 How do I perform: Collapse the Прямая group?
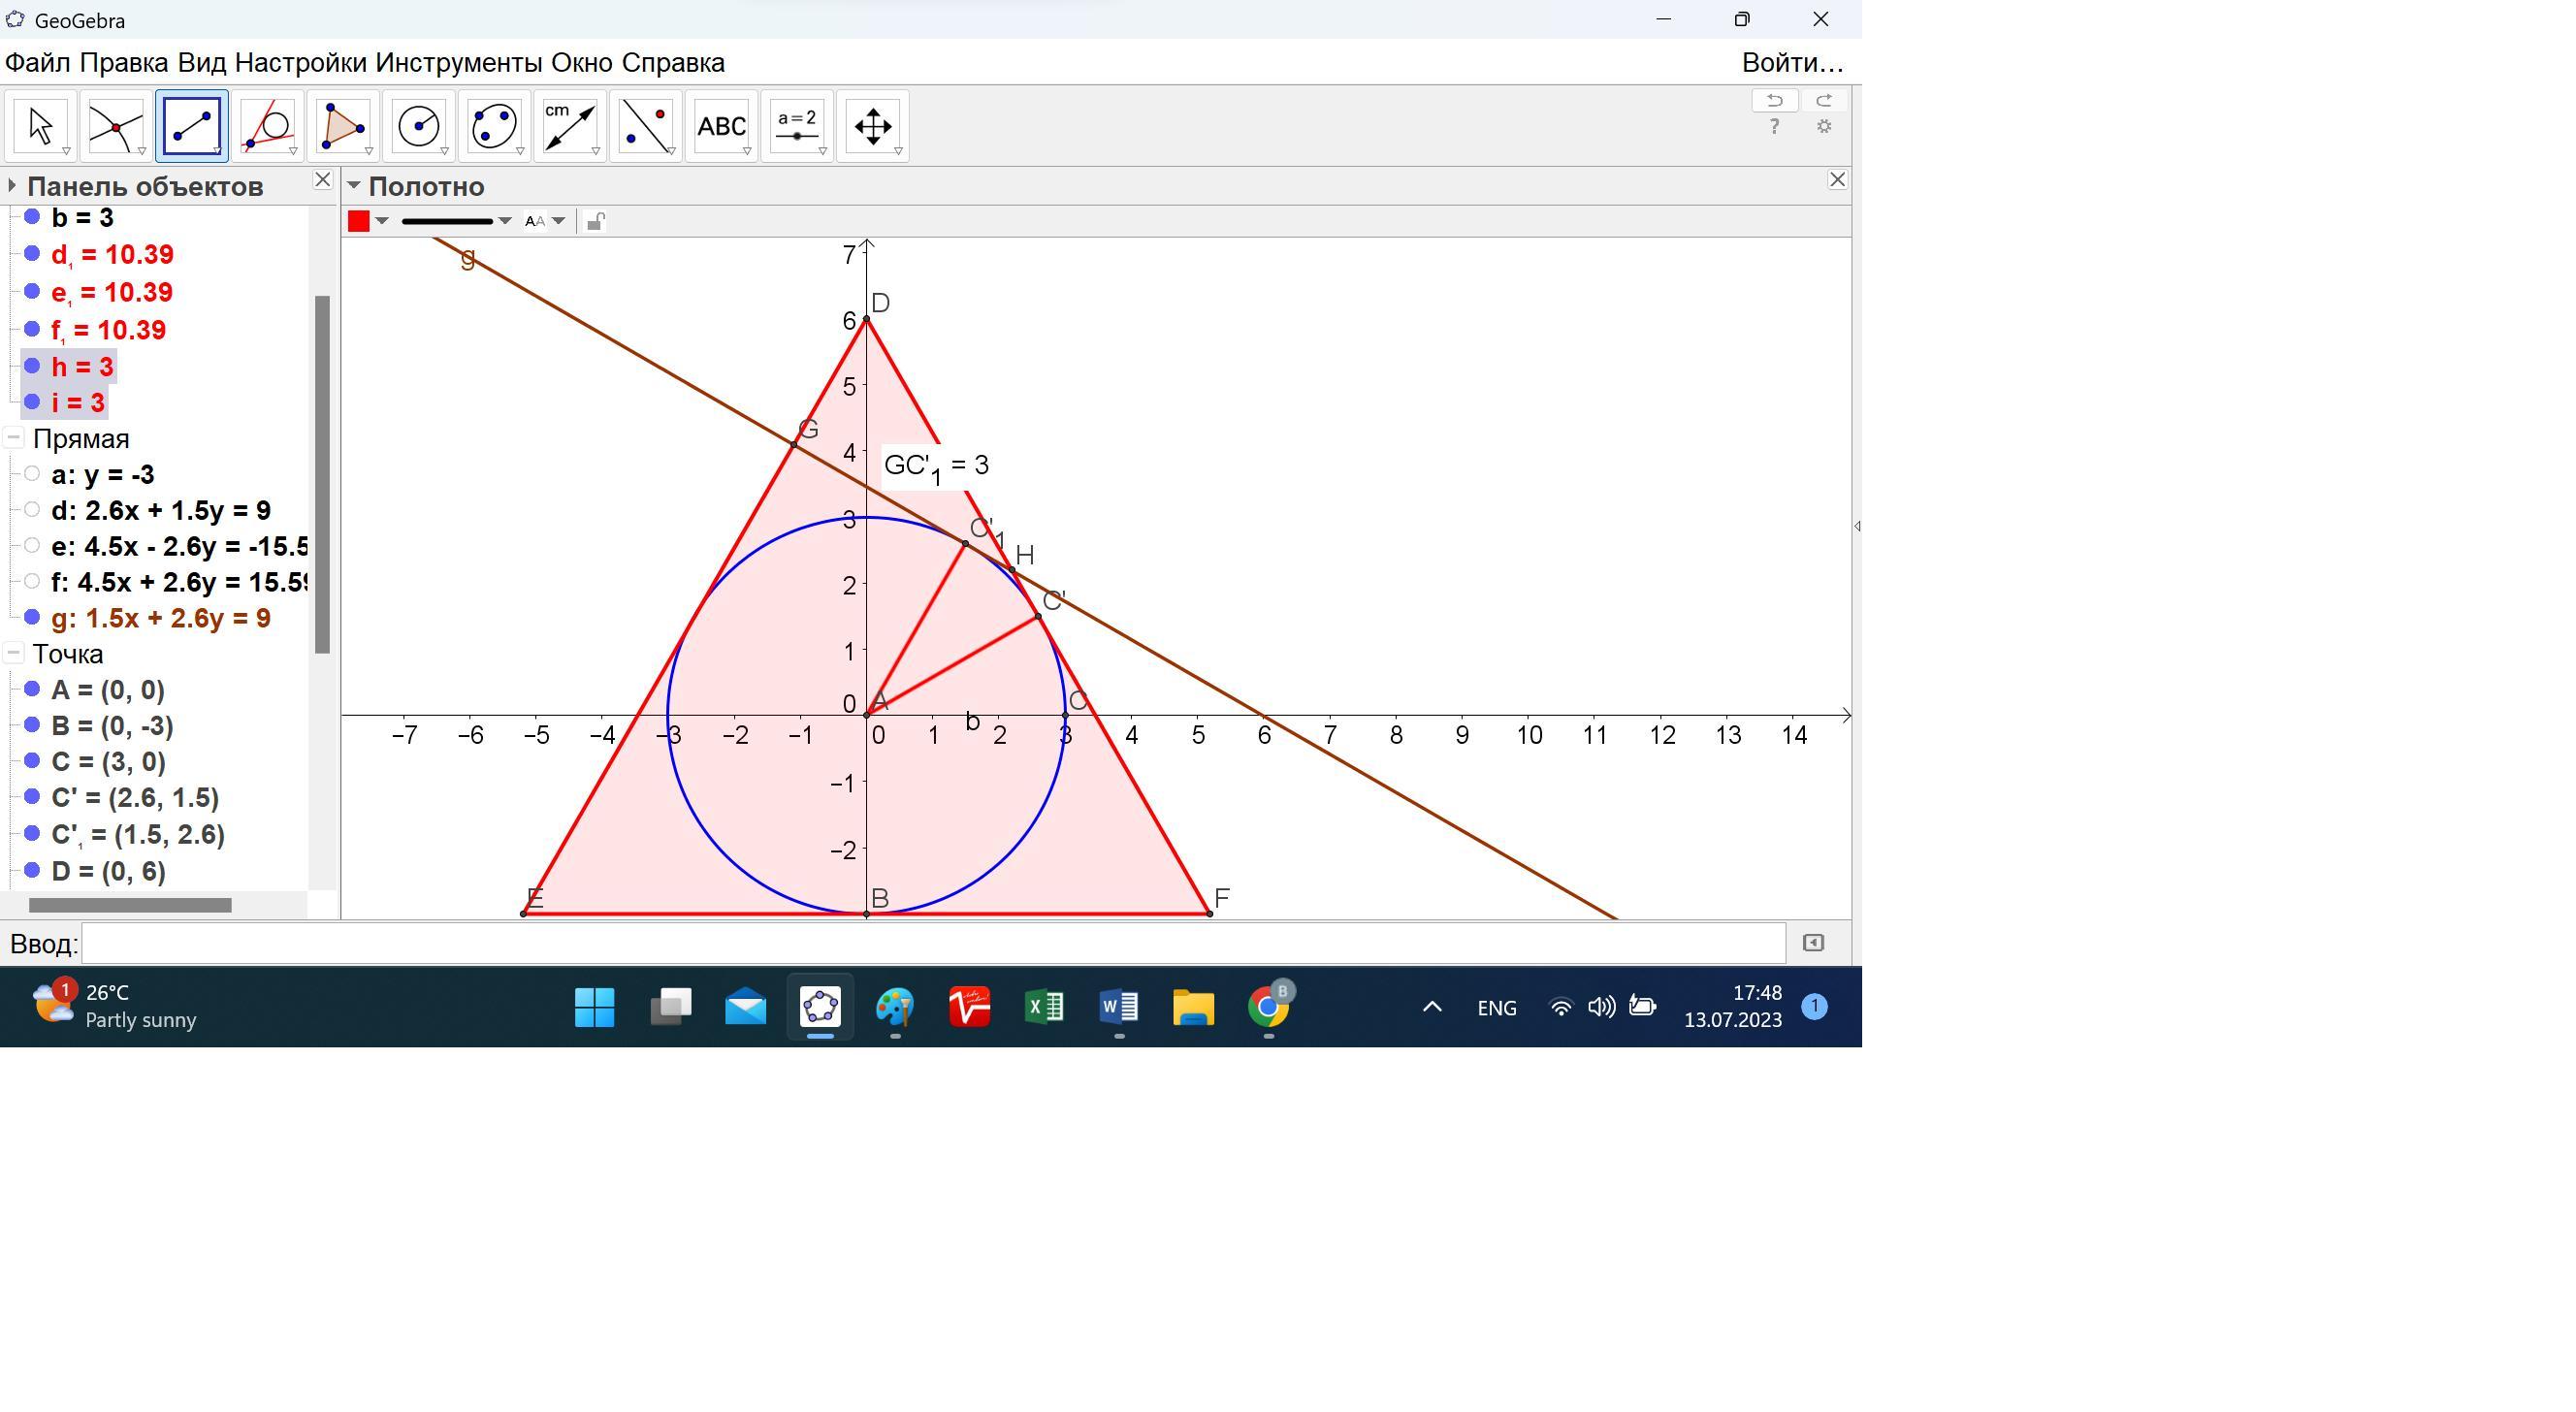13,438
